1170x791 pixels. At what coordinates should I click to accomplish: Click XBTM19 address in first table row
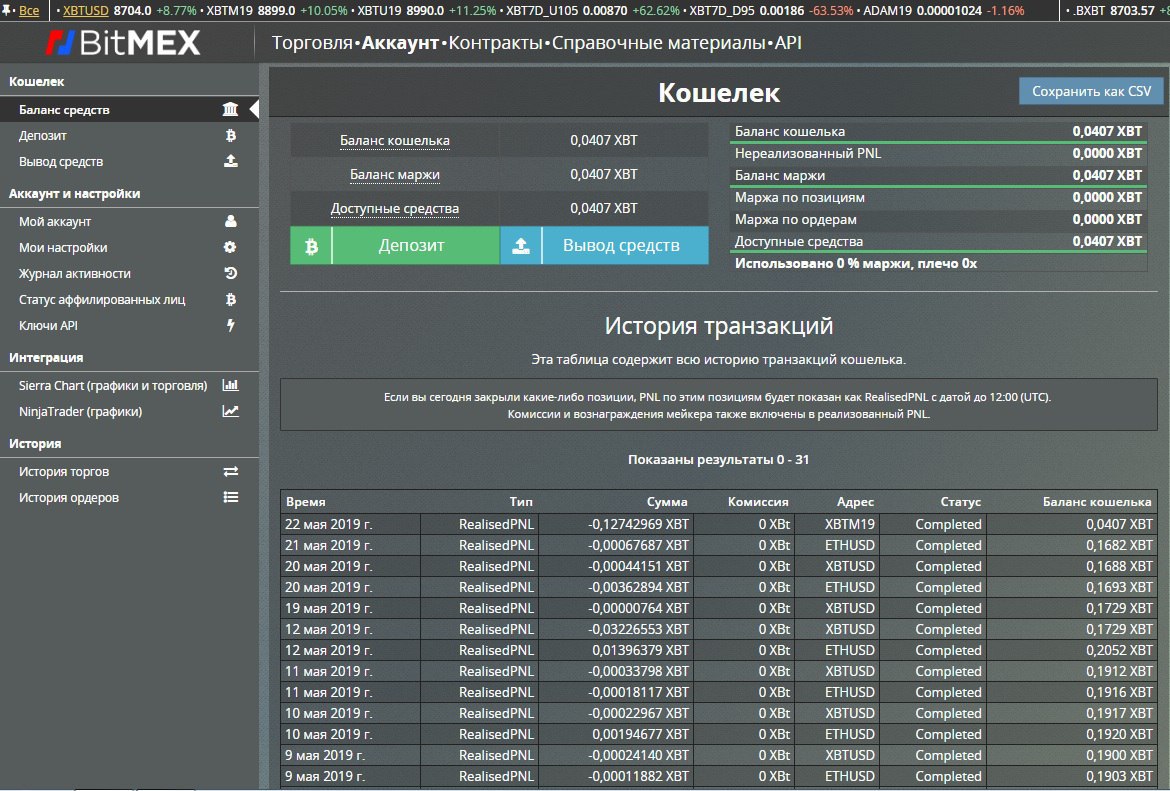coord(849,525)
